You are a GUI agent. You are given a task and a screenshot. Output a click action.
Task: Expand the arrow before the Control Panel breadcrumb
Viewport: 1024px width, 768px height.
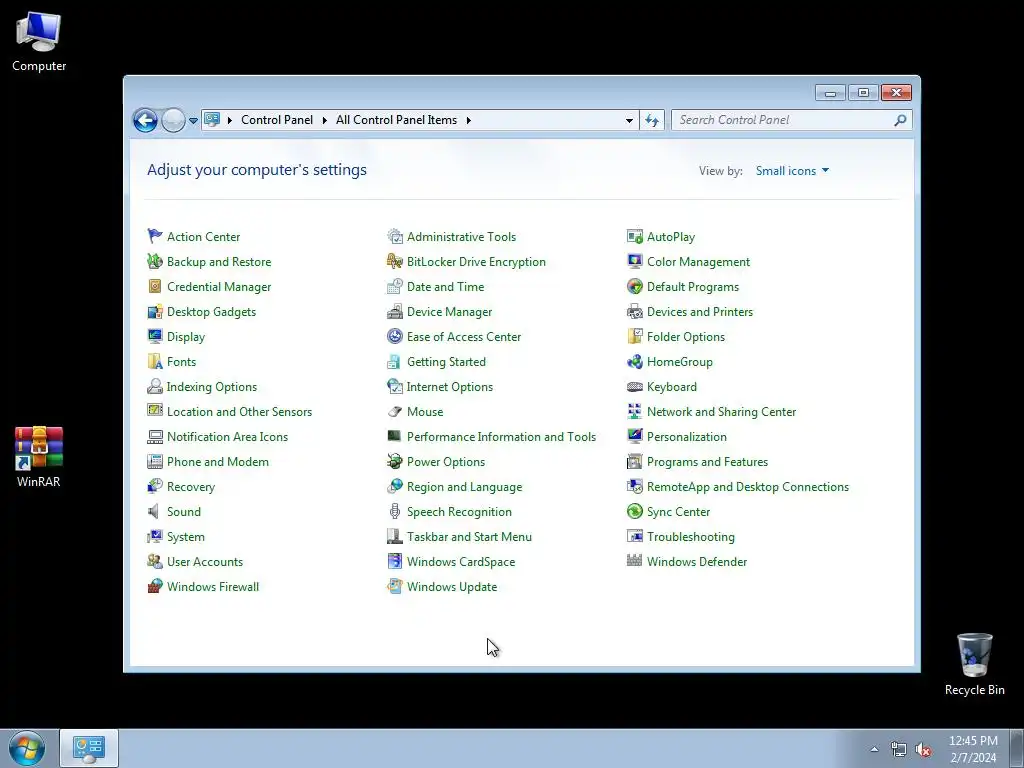tap(230, 120)
